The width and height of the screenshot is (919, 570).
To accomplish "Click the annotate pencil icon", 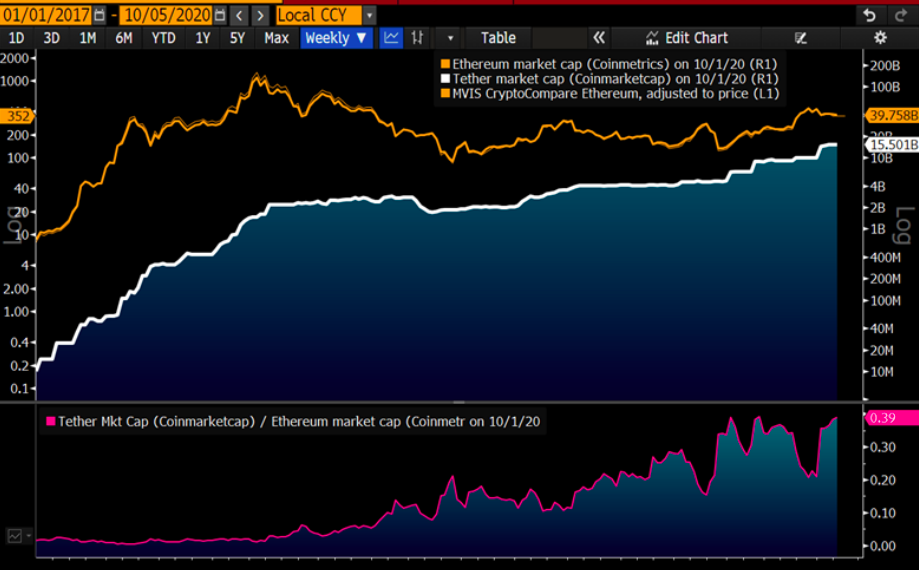I will (x=800, y=38).
